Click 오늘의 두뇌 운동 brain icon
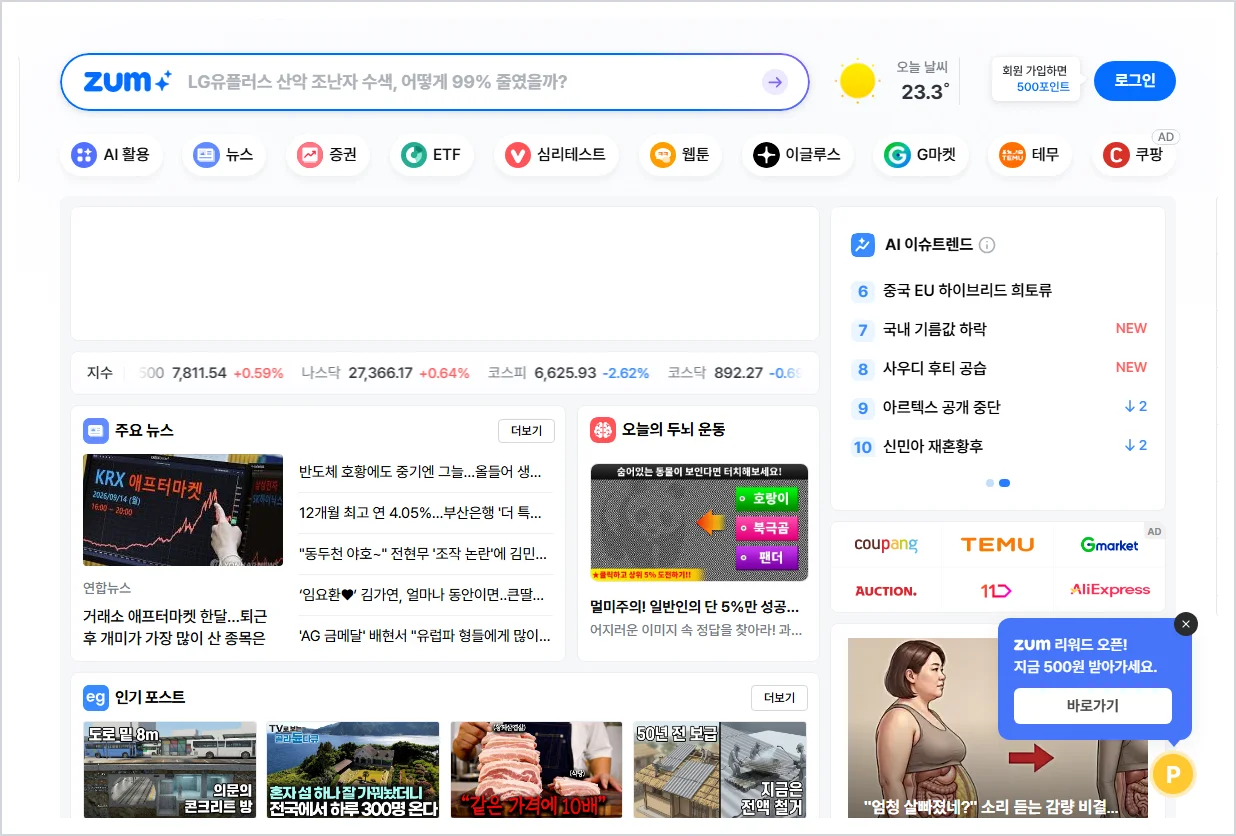The width and height of the screenshot is (1236, 836). (603, 430)
